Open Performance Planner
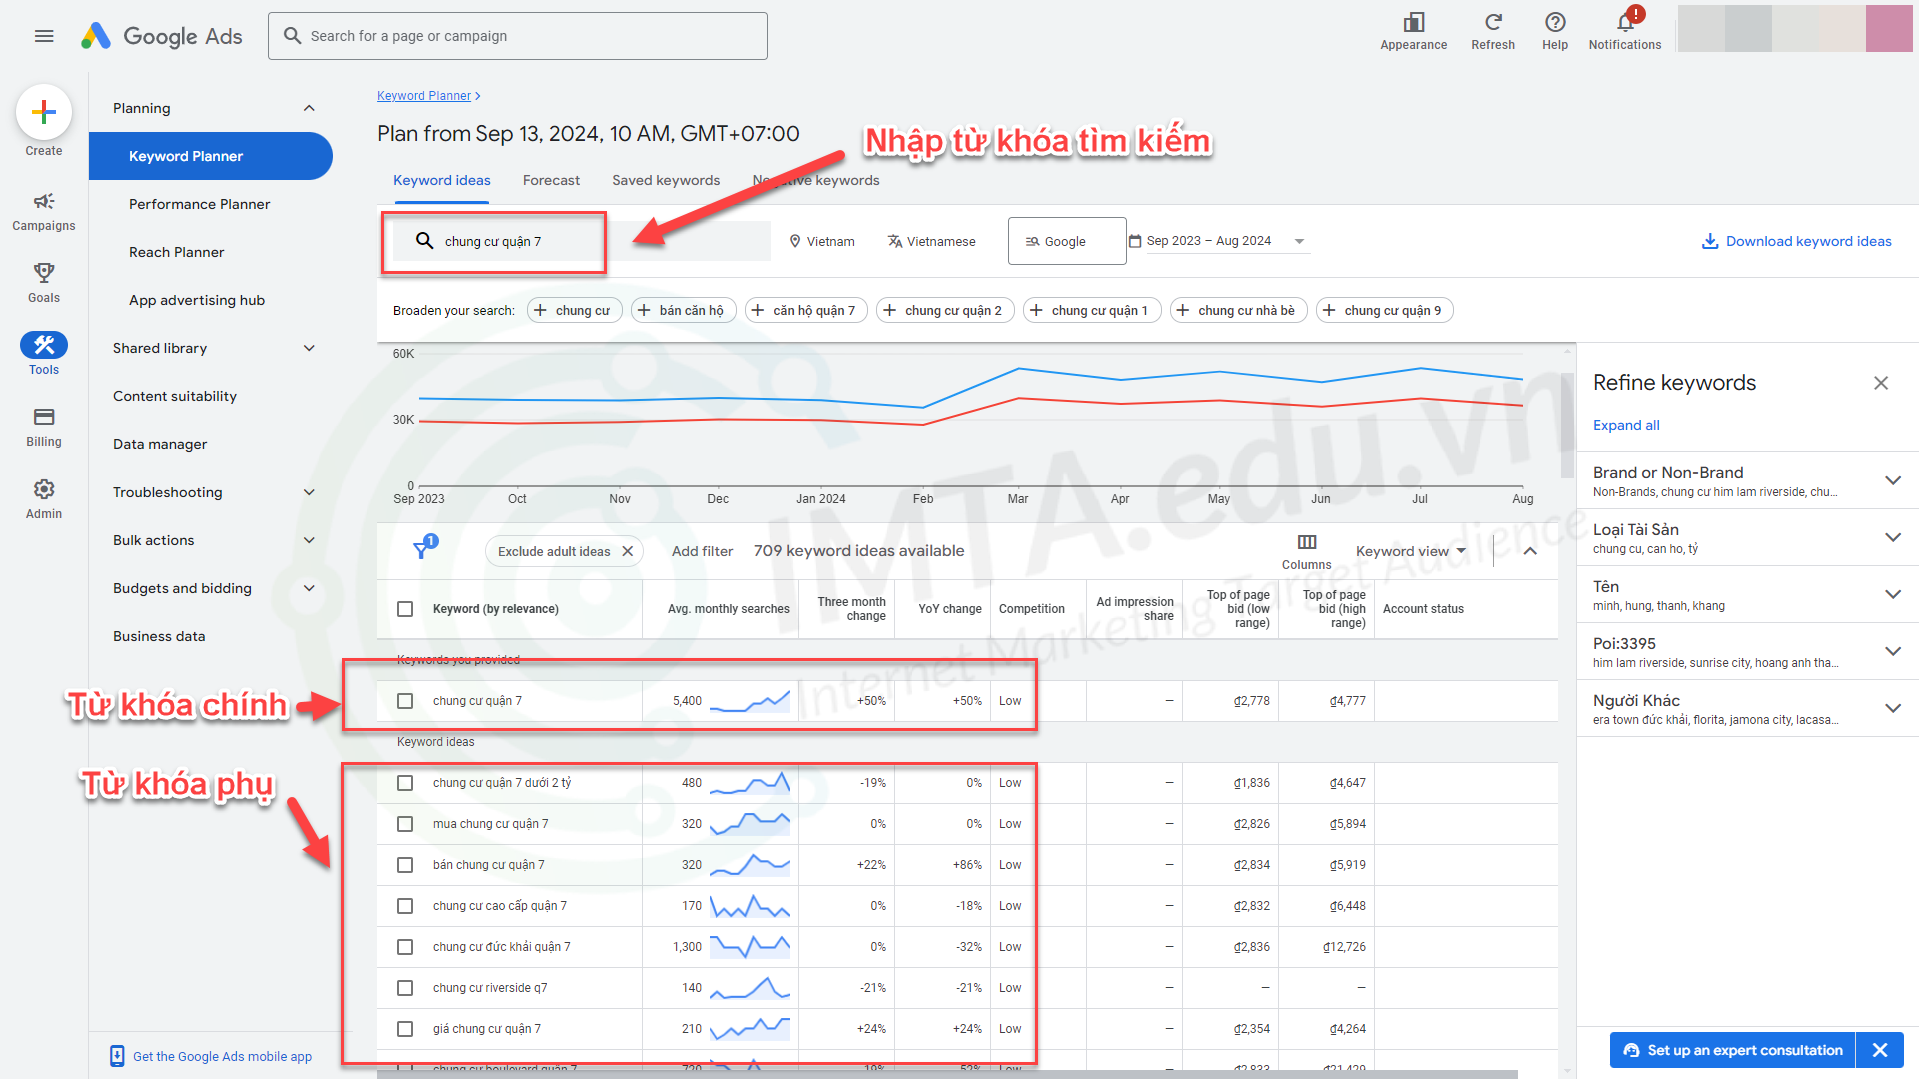1919x1079 pixels. pos(200,204)
